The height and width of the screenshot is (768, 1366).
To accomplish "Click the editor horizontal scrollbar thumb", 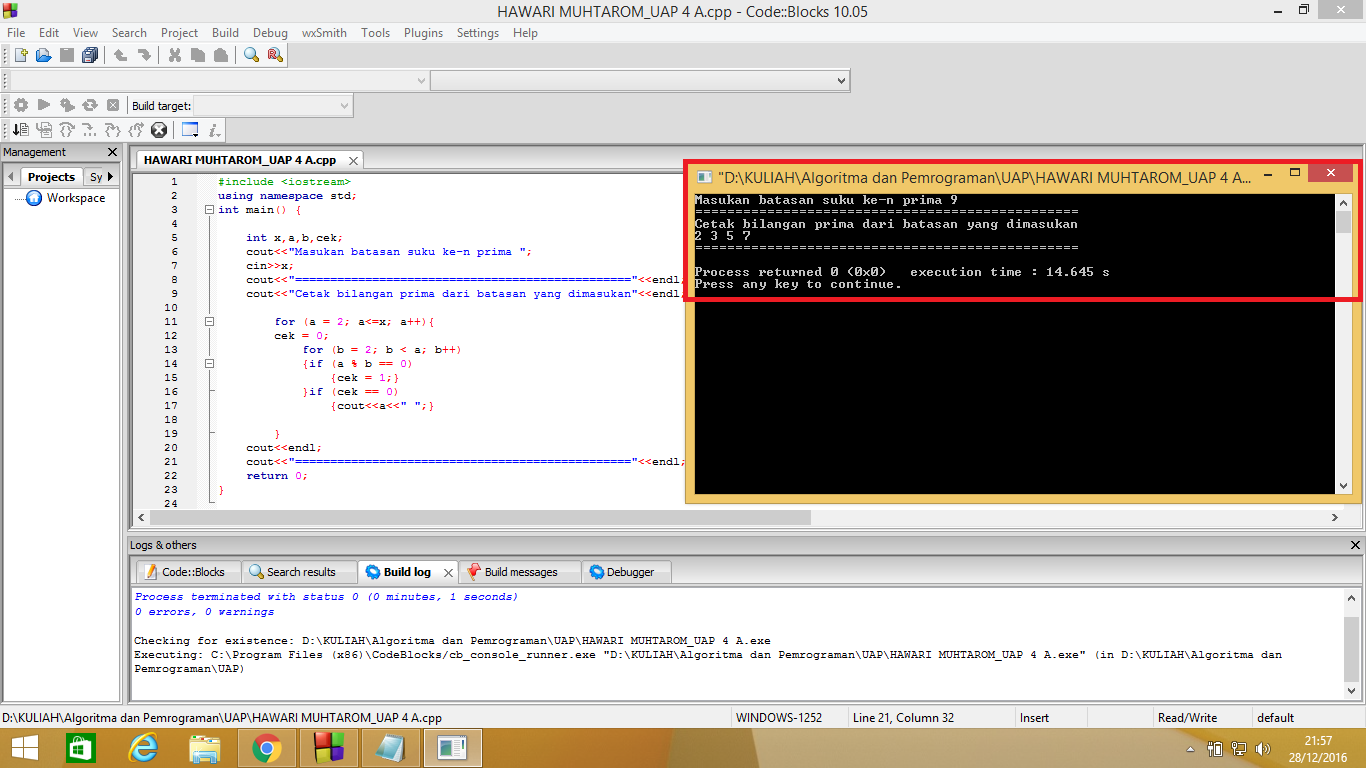I will [x=480, y=518].
